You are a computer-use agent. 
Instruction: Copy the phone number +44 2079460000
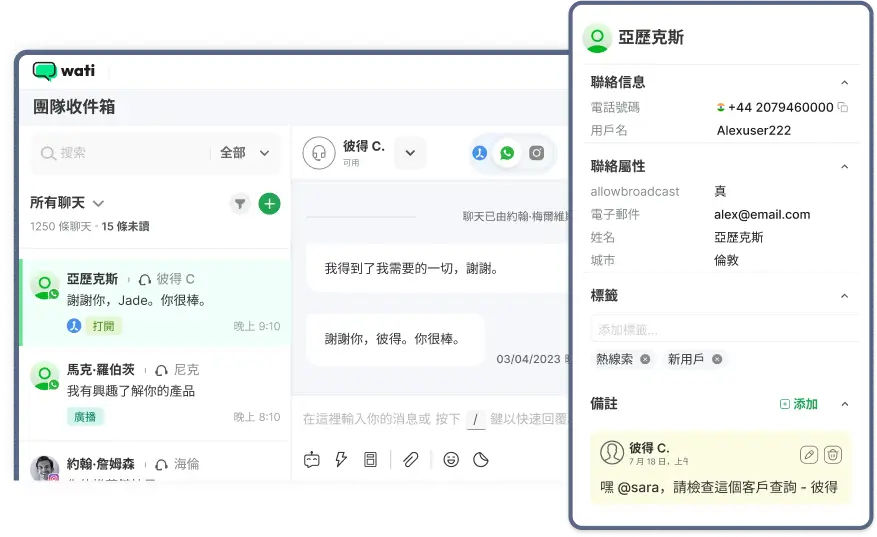pos(843,107)
